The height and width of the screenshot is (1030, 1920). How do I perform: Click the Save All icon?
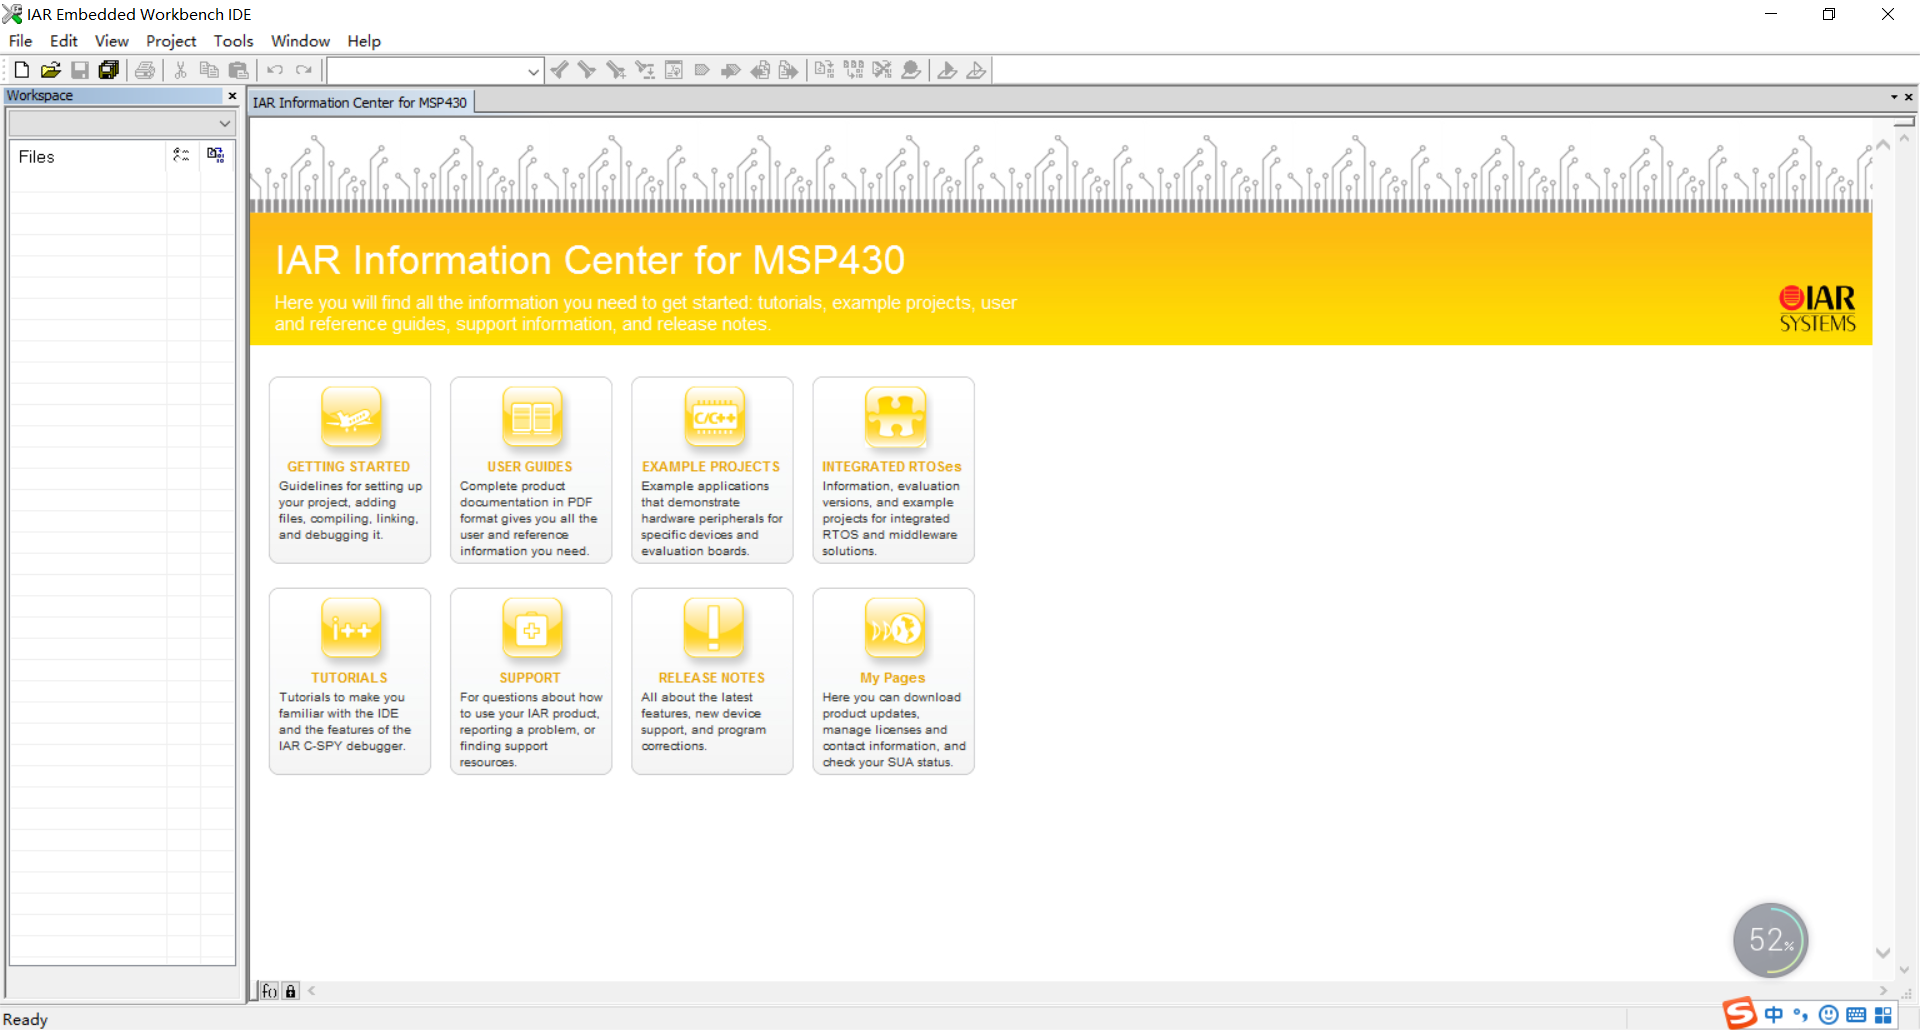click(x=109, y=70)
